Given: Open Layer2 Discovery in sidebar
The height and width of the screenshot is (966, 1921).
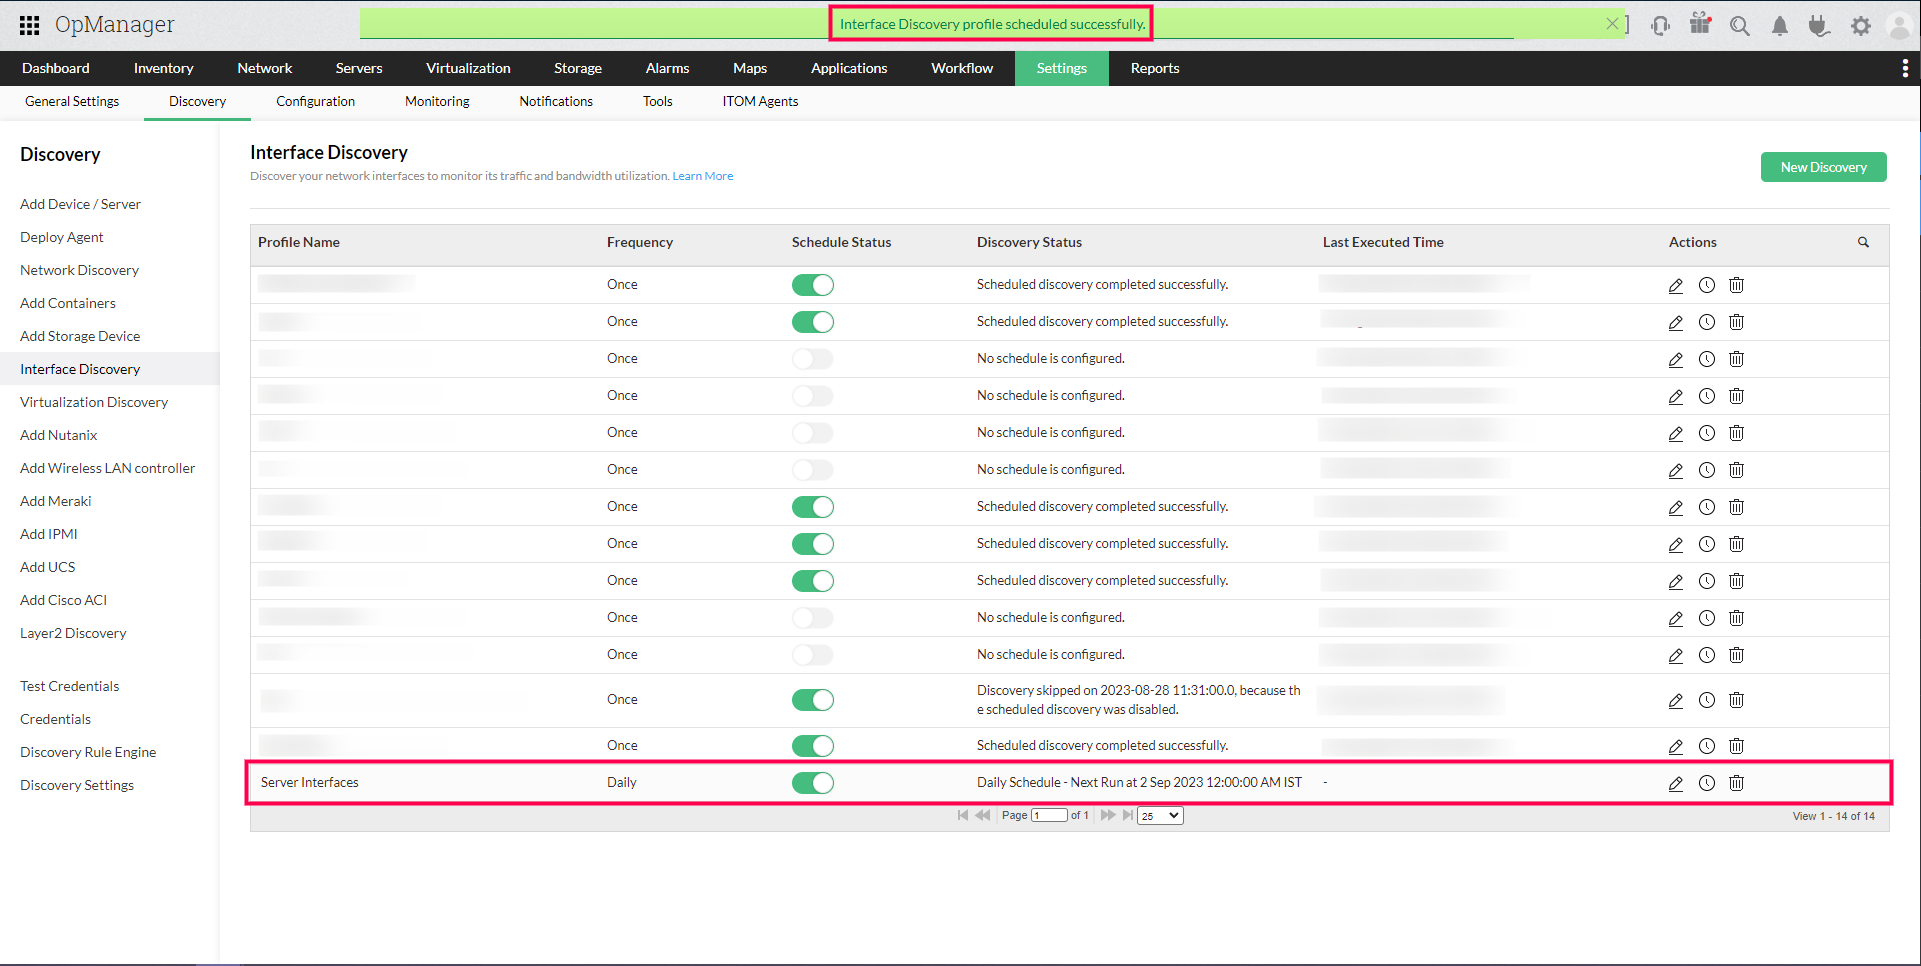Looking at the screenshot, I should pos(73,633).
